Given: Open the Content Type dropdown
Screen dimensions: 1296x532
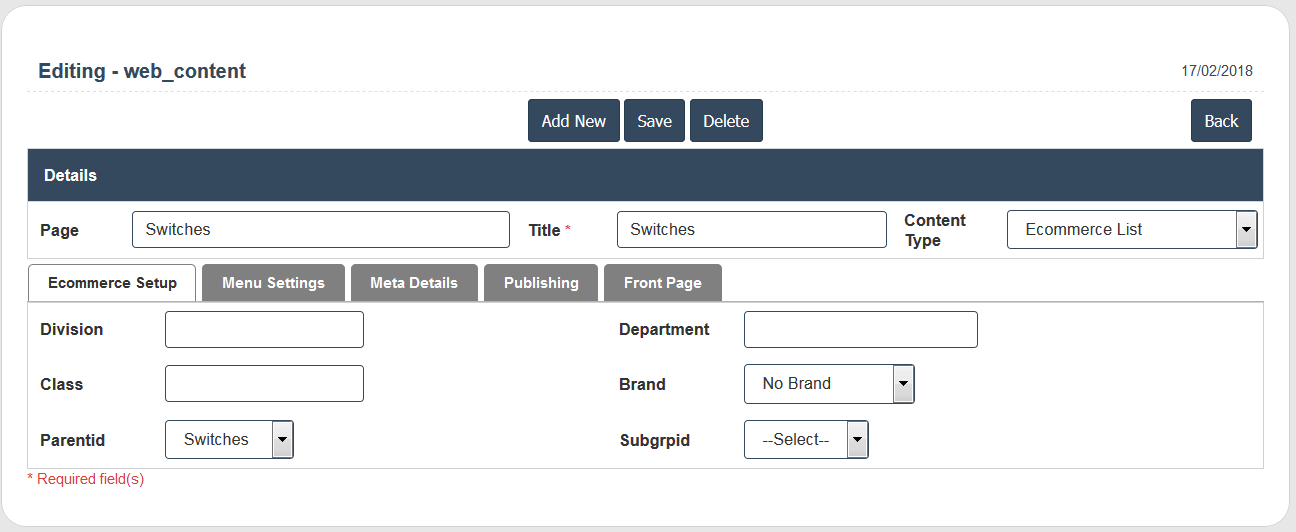Looking at the screenshot, I should point(1131,230).
